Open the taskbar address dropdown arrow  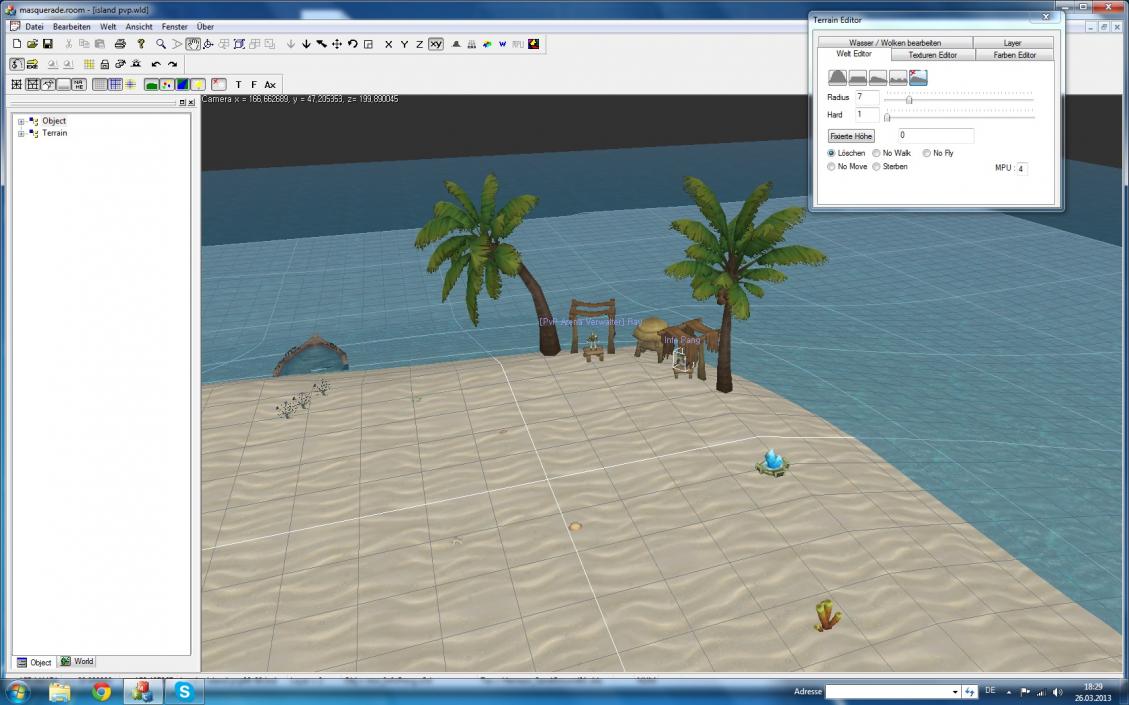955,691
